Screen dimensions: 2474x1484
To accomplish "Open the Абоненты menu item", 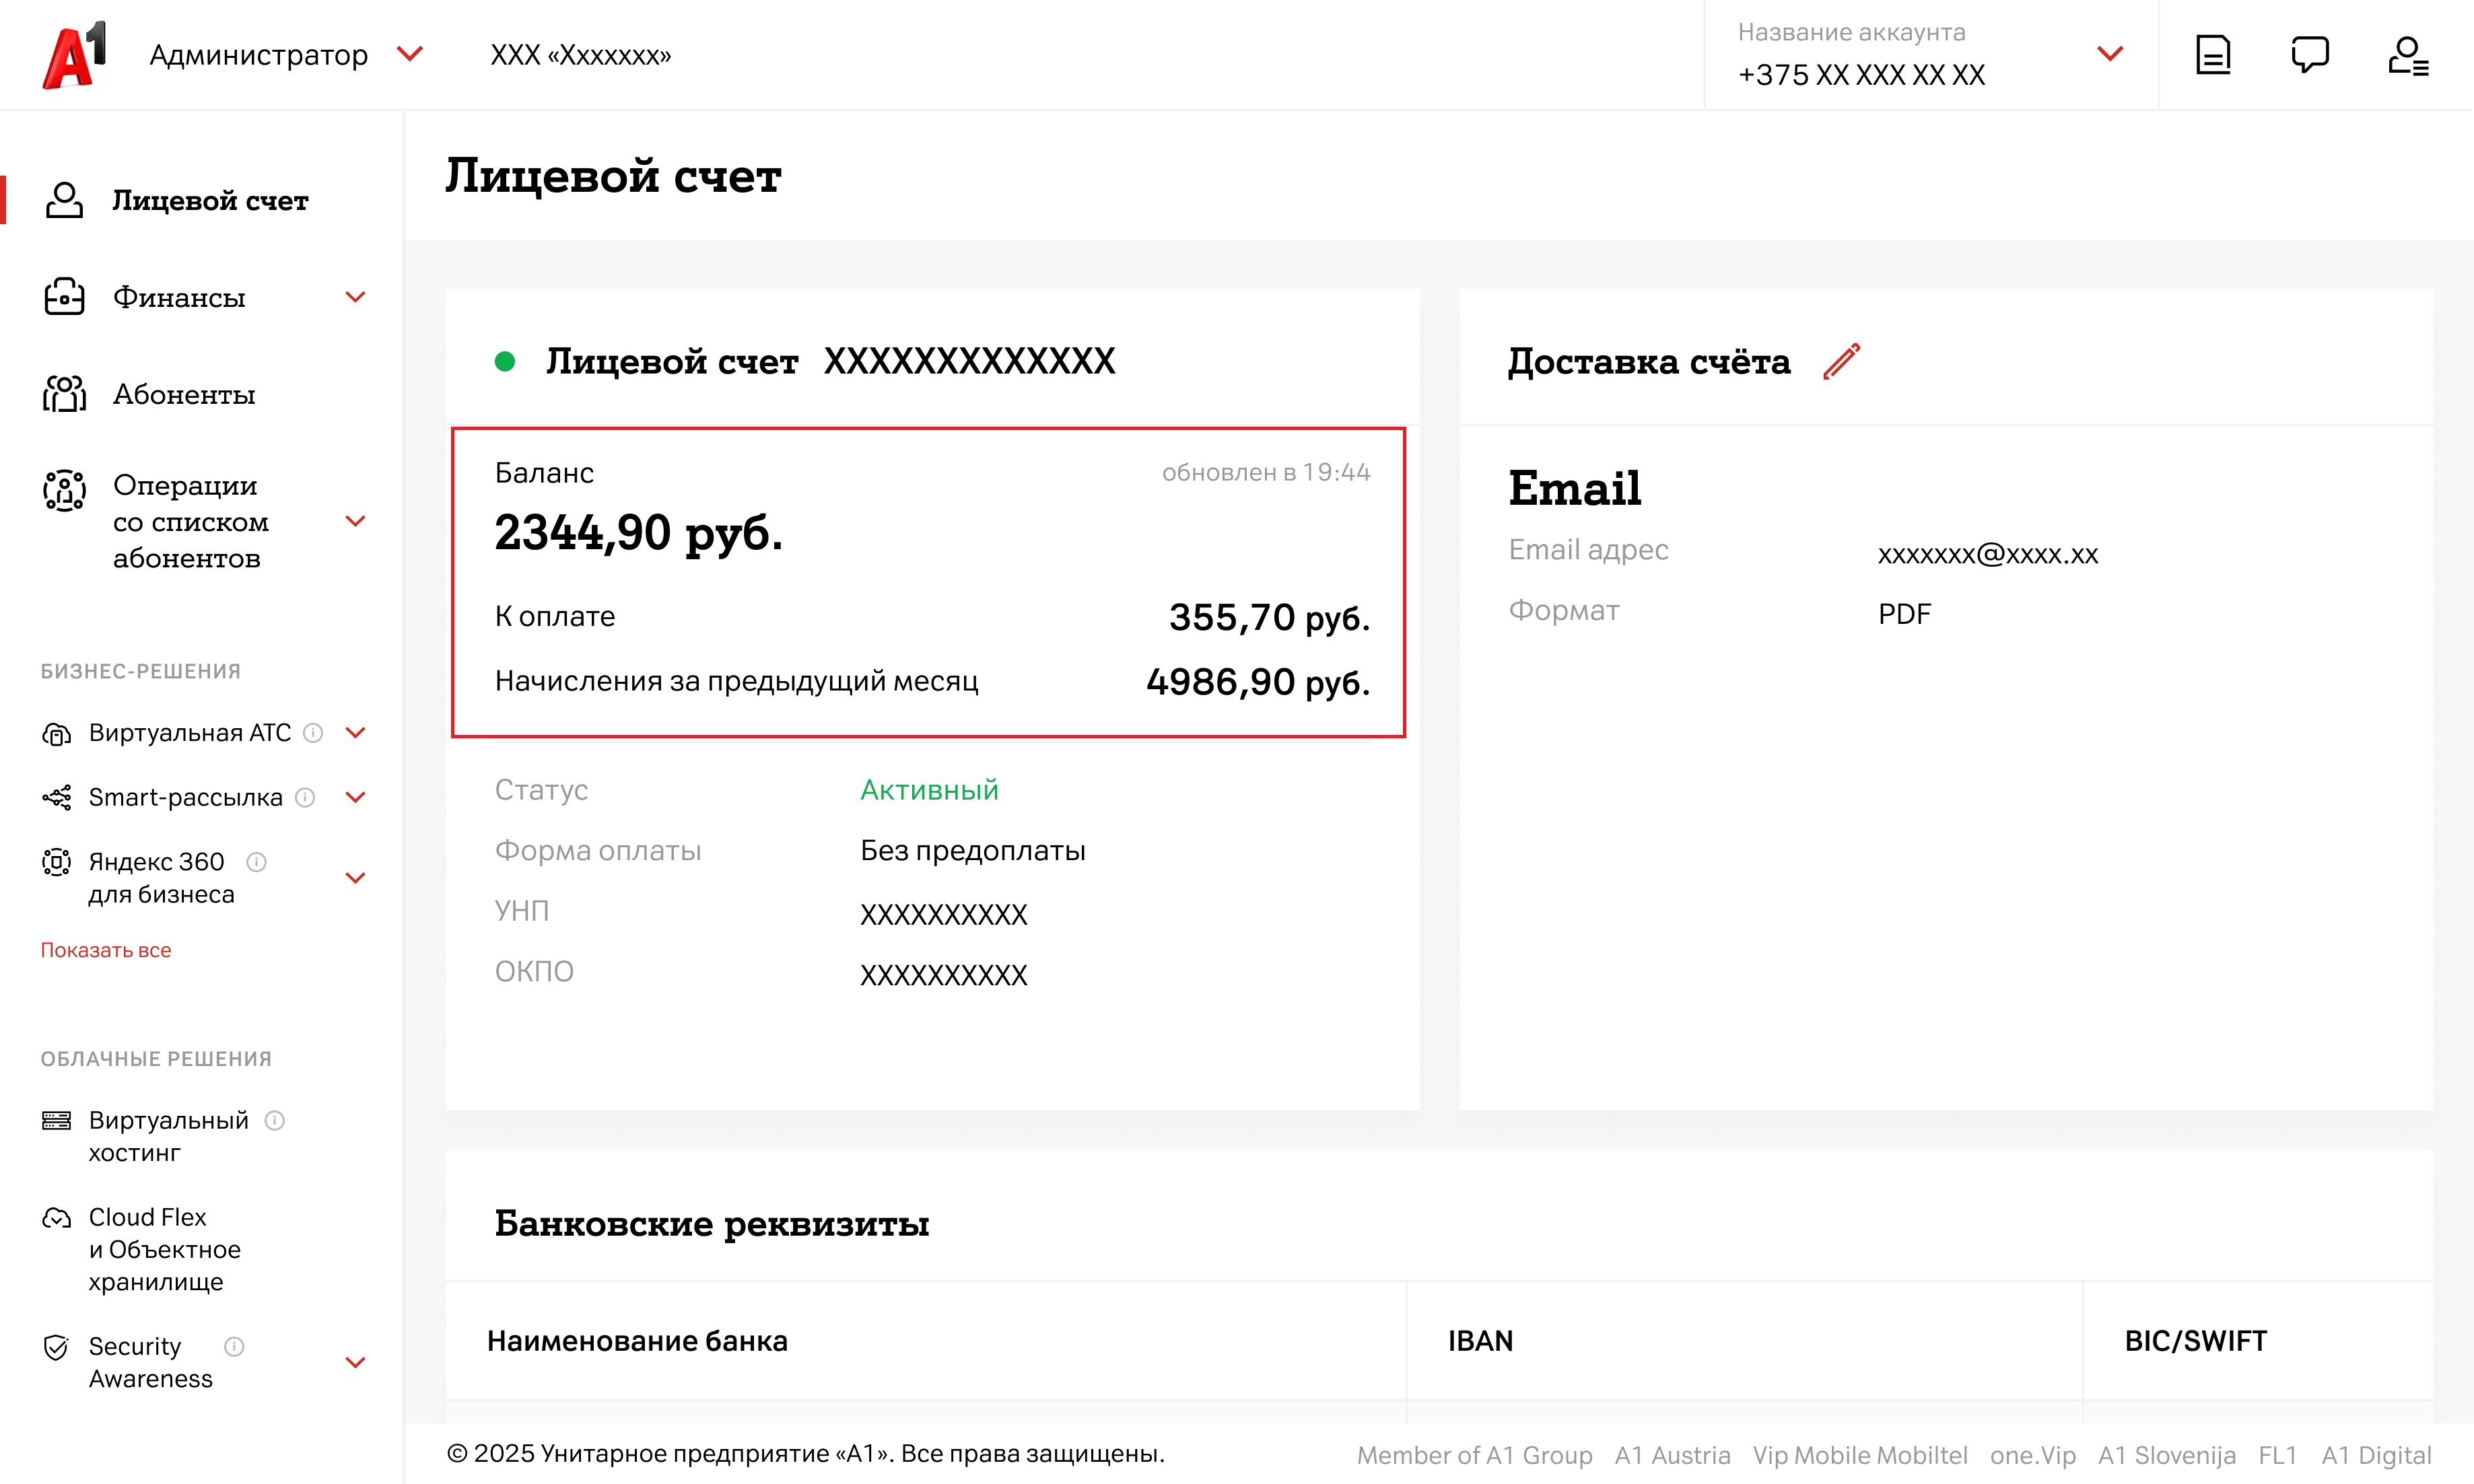I will tap(184, 394).
